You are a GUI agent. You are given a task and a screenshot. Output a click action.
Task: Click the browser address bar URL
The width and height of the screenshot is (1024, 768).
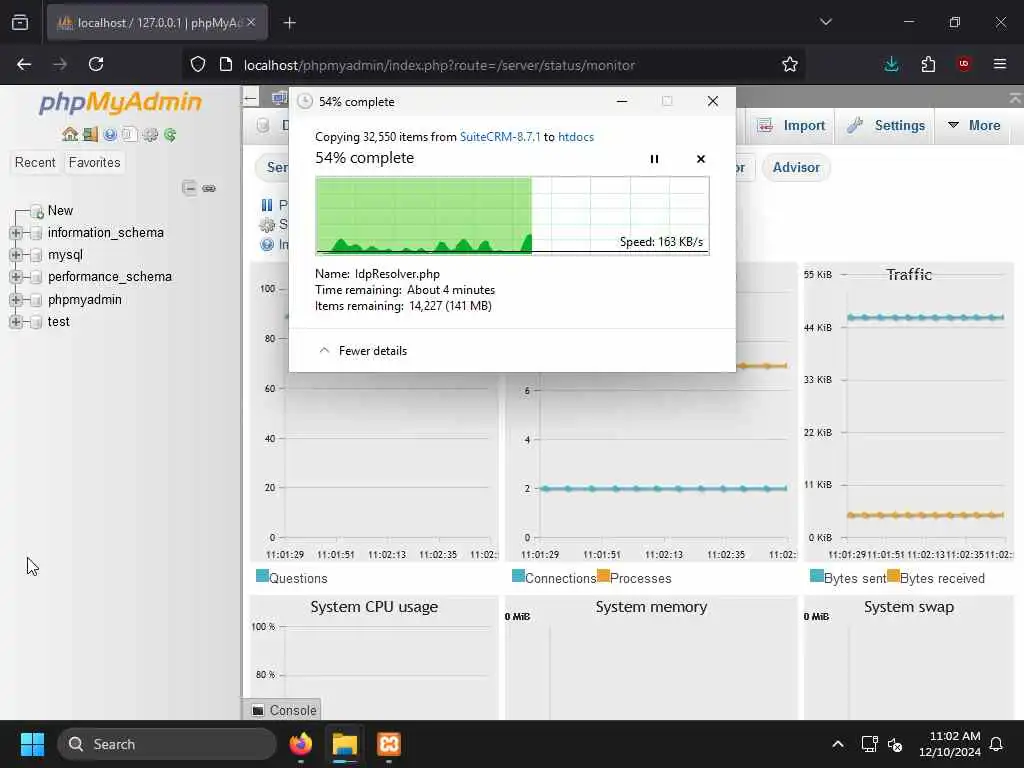439,65
